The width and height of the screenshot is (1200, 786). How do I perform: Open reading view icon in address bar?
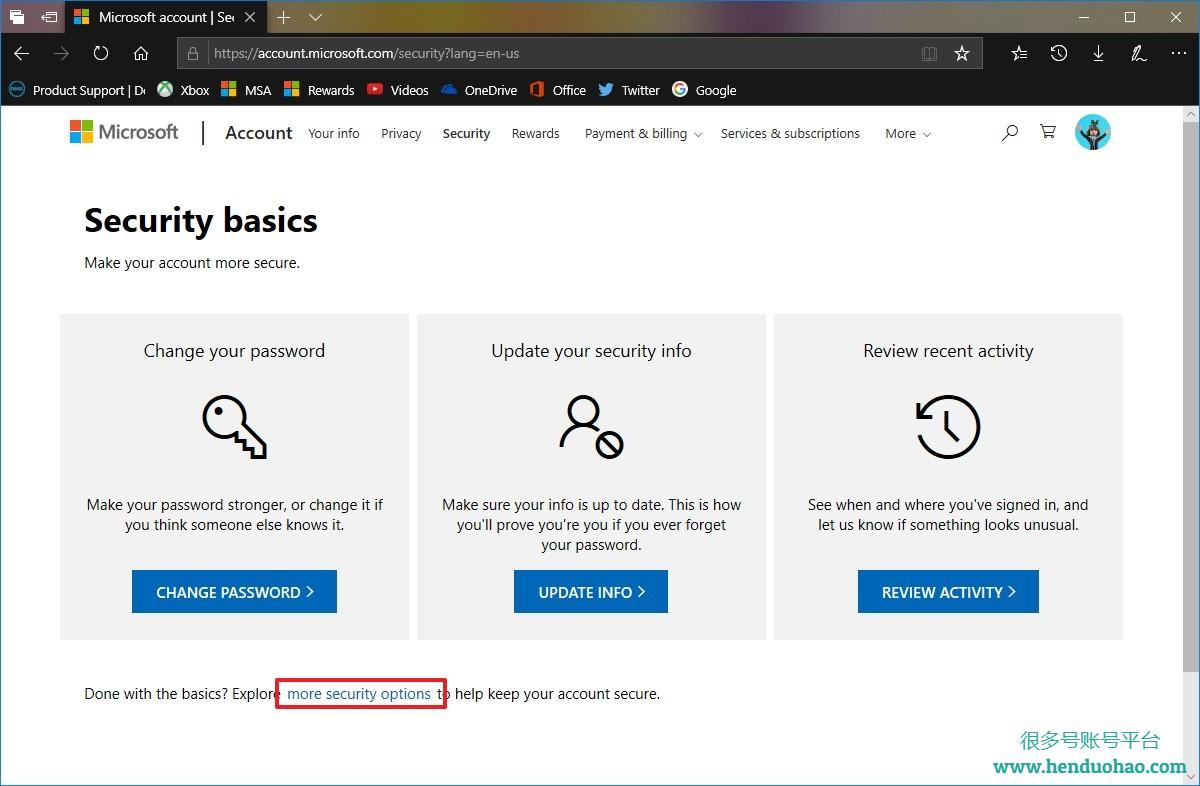click(x=929, y=53)
